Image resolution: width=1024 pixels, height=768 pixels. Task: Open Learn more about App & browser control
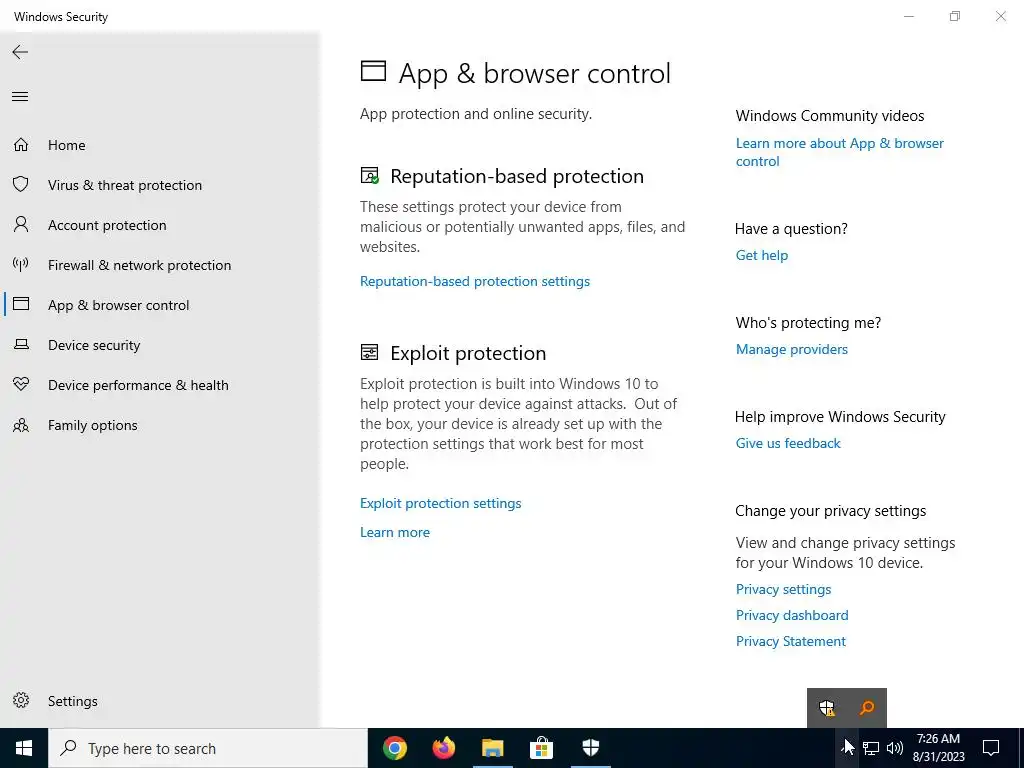point(840,152)
